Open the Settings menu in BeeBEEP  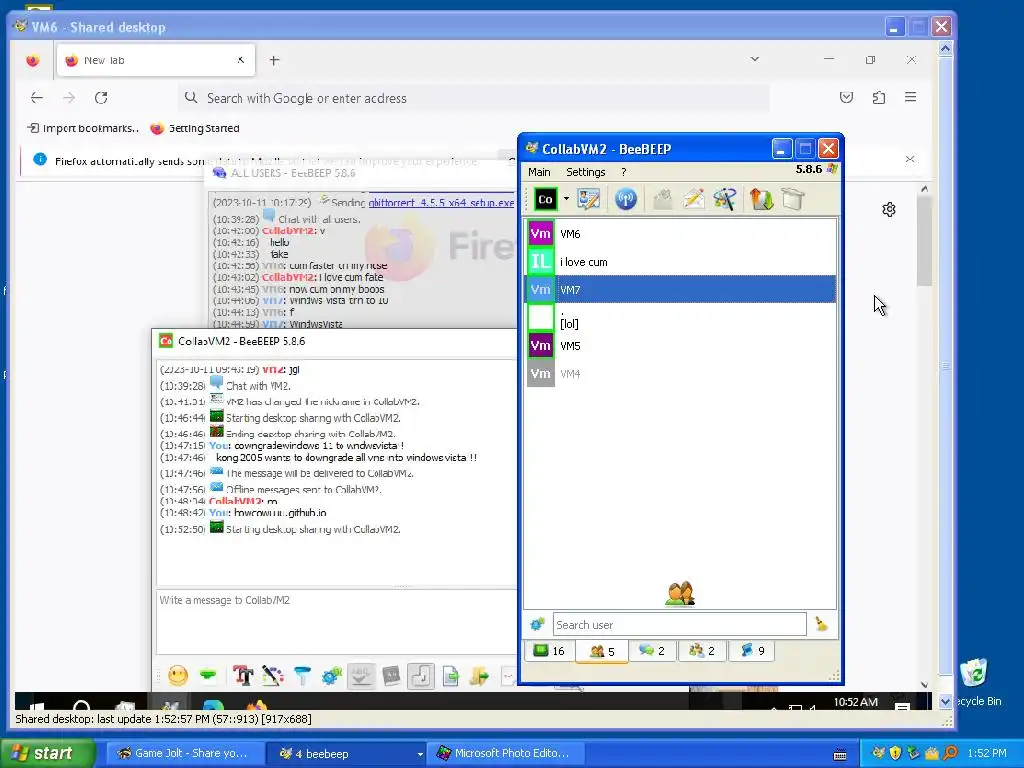(x=585, y=172)
